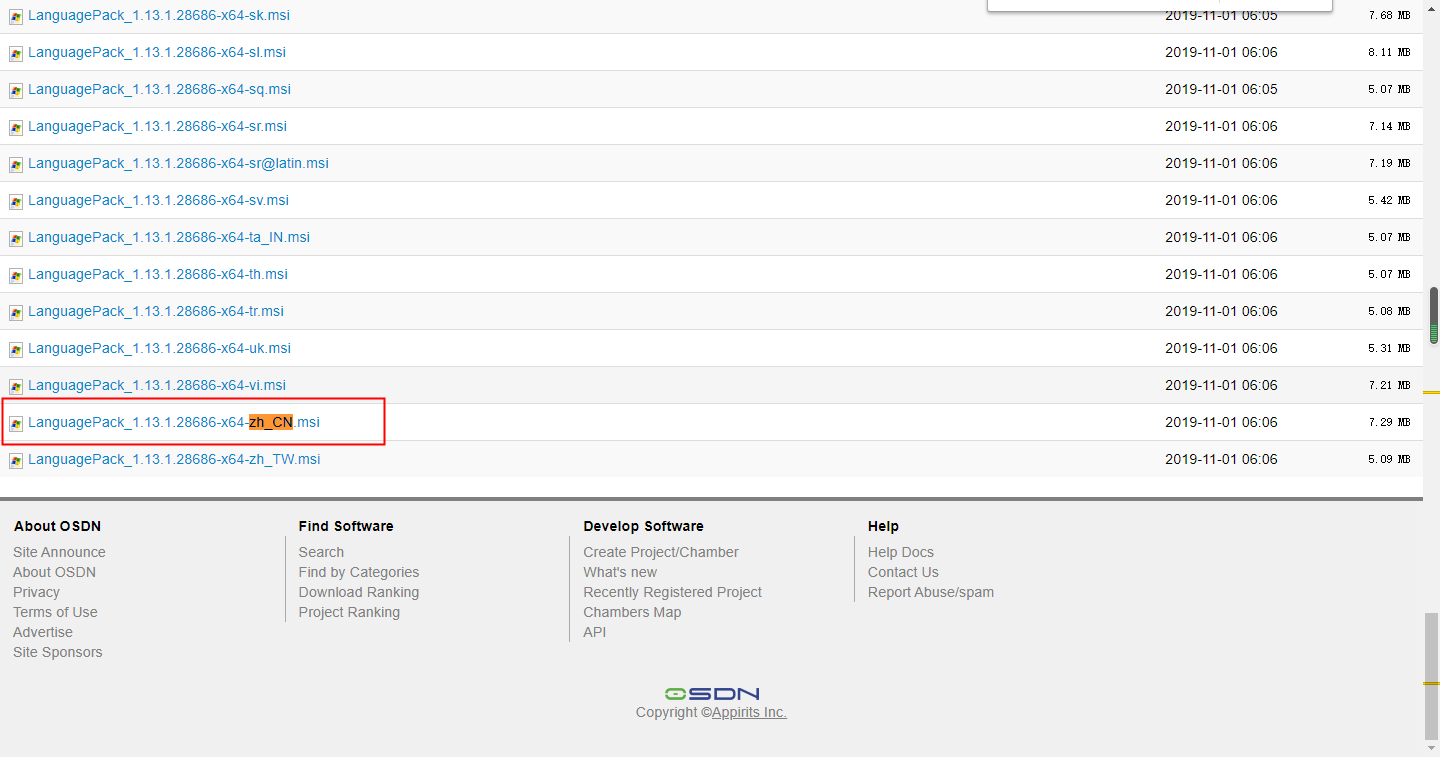The width and height of the screenshot is (1440, 757).
Task: Click the msi file icon beside the sl language pack
Action: [16, 54]
